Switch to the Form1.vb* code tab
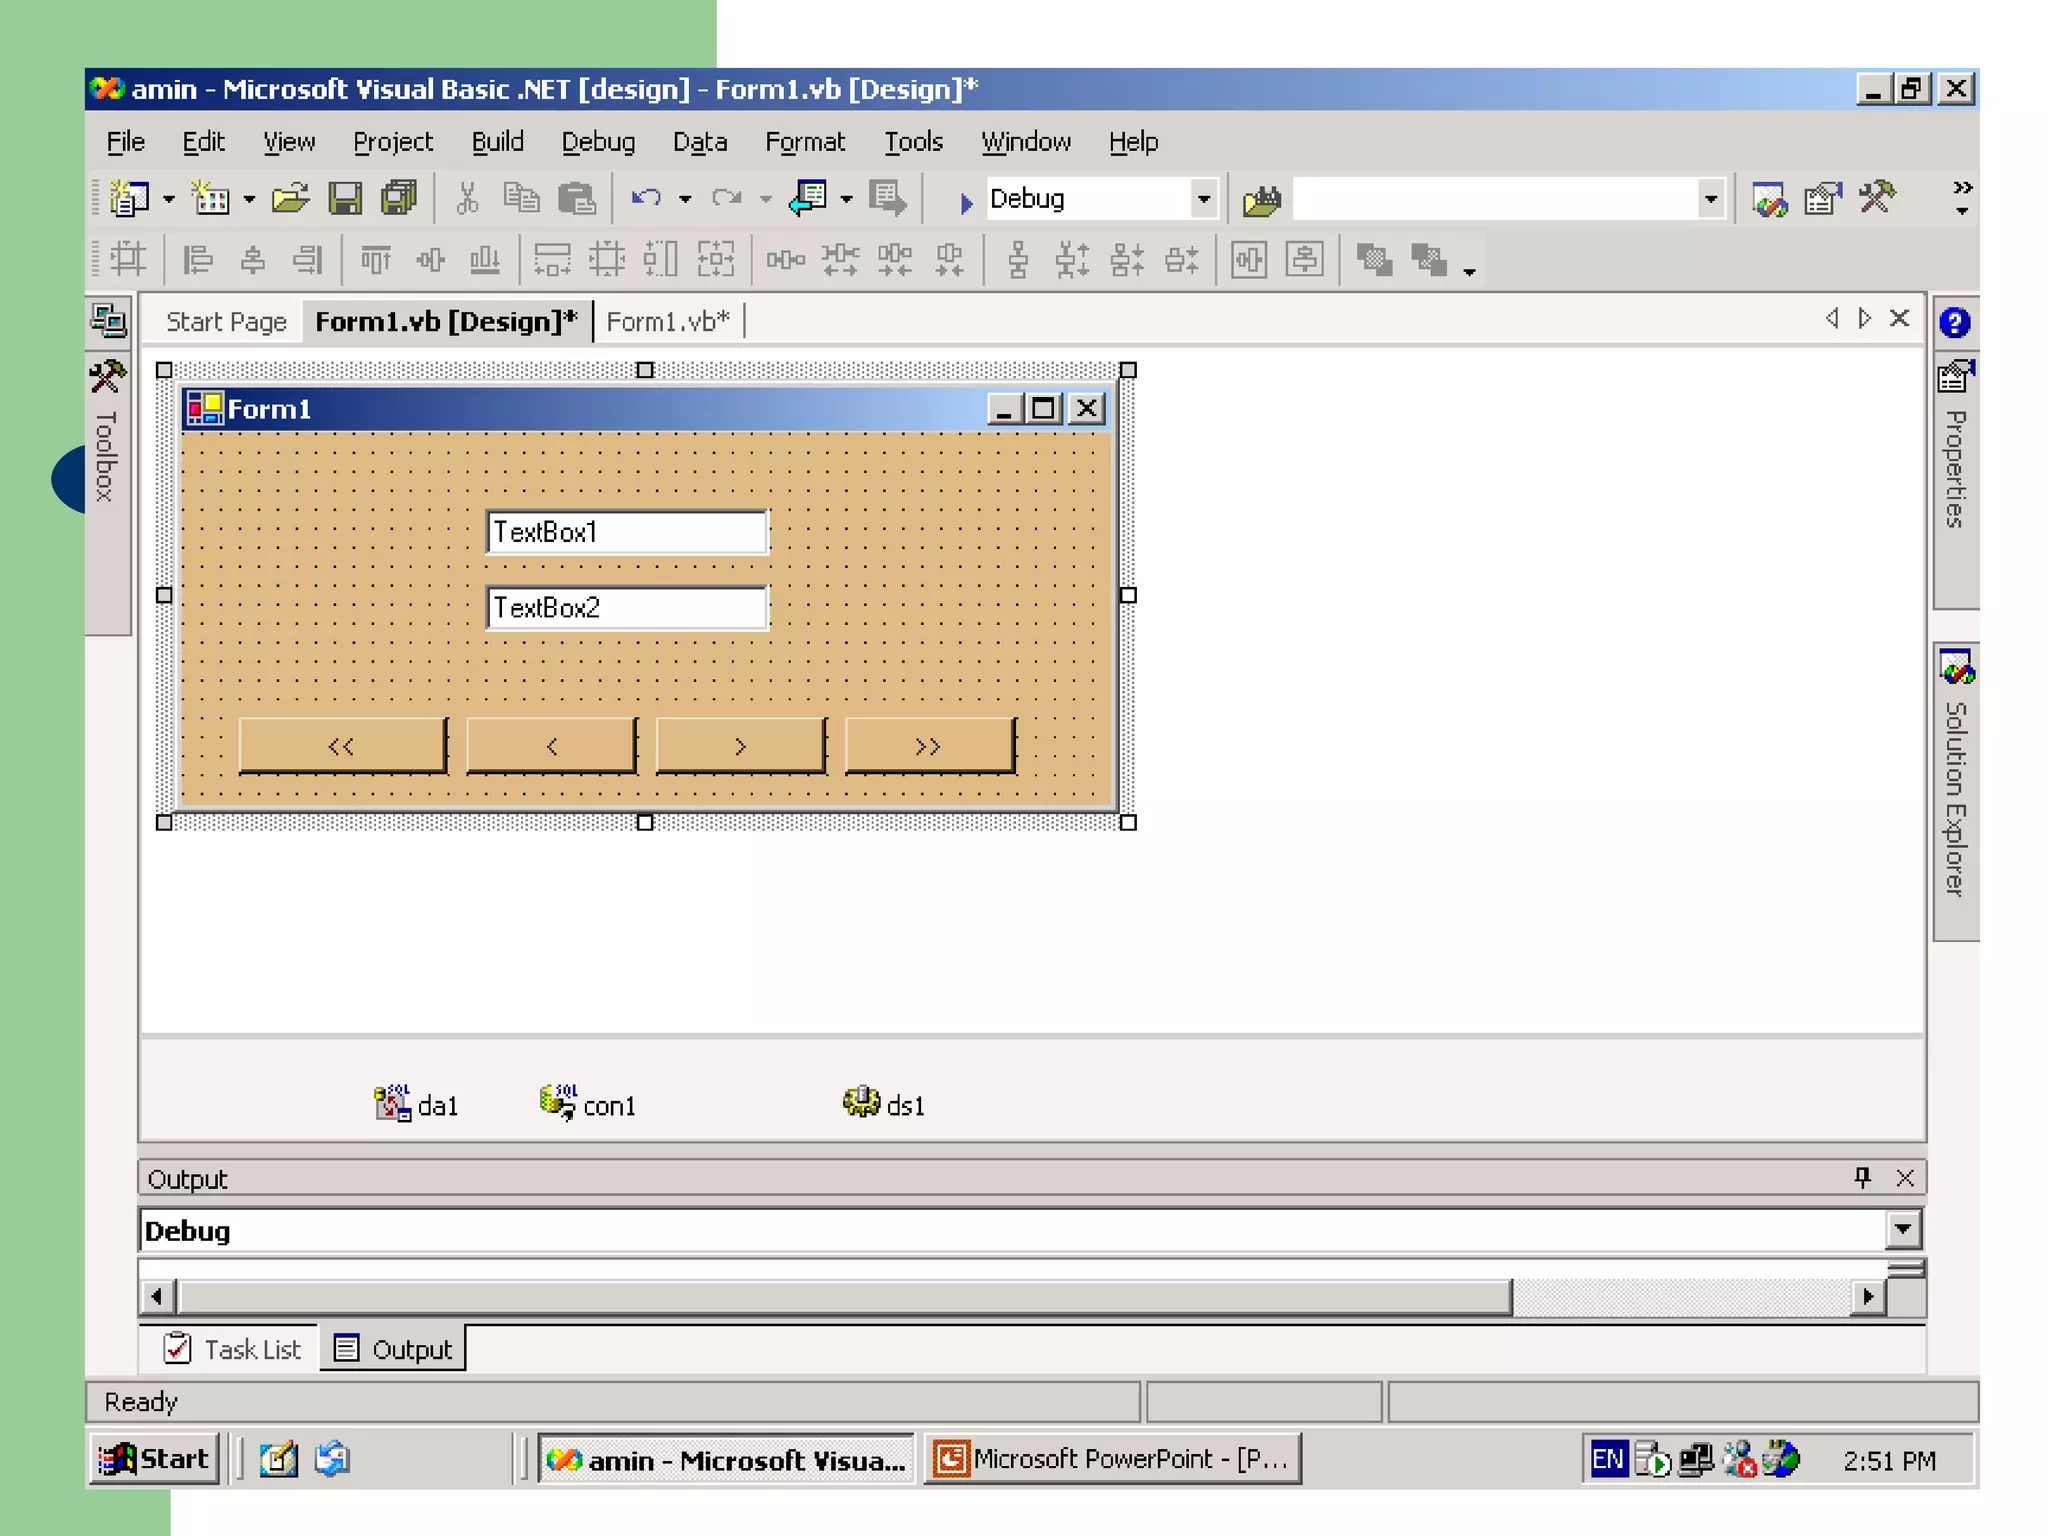Screen dimensions: 2048x1536 pyautogui.click(x=667, y=322)
